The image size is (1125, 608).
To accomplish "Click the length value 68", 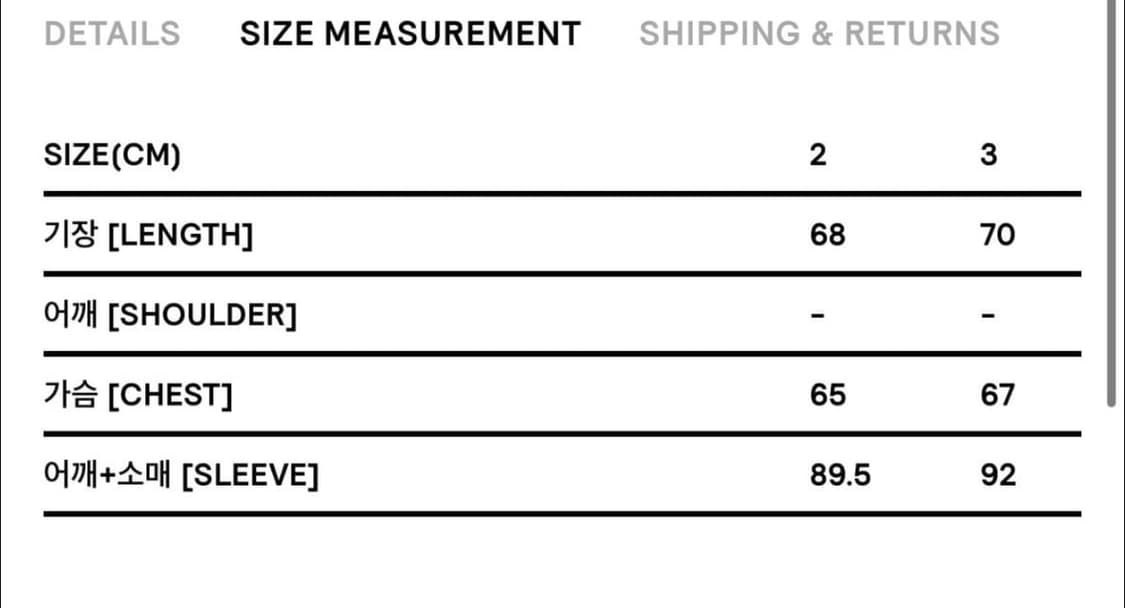I will click(827, 236).
